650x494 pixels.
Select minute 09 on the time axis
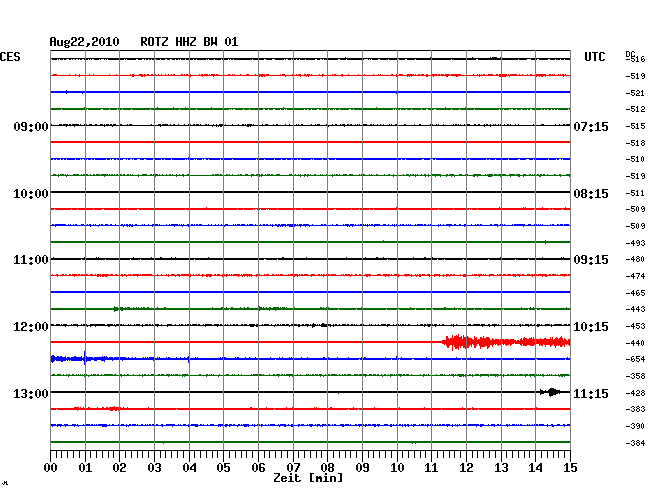[362, 468]
